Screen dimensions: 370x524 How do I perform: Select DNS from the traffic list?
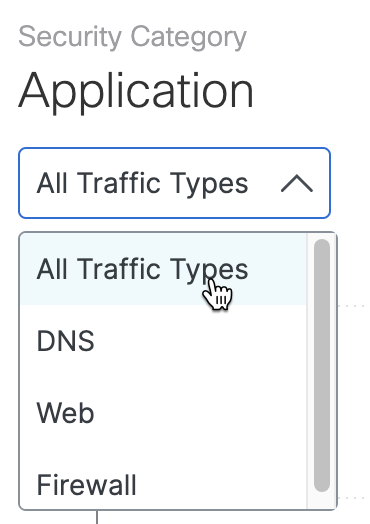pos(163,341)
